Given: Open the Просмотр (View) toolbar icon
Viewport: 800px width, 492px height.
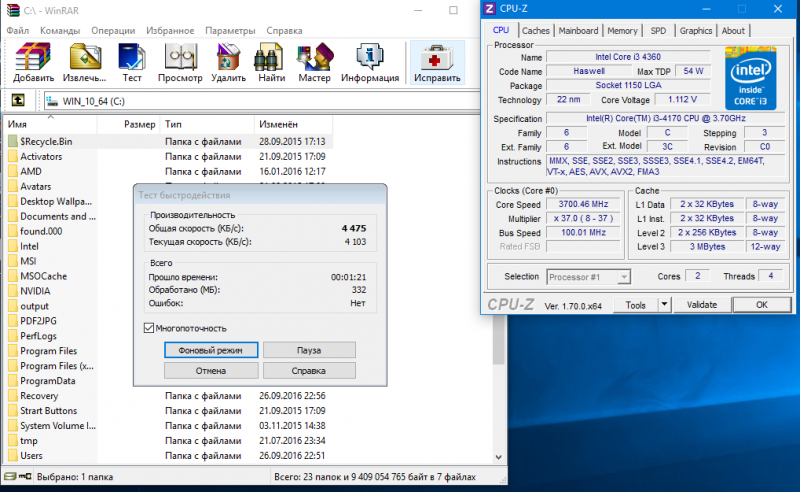Looking at the screenshot, I should tap(180, 62).
